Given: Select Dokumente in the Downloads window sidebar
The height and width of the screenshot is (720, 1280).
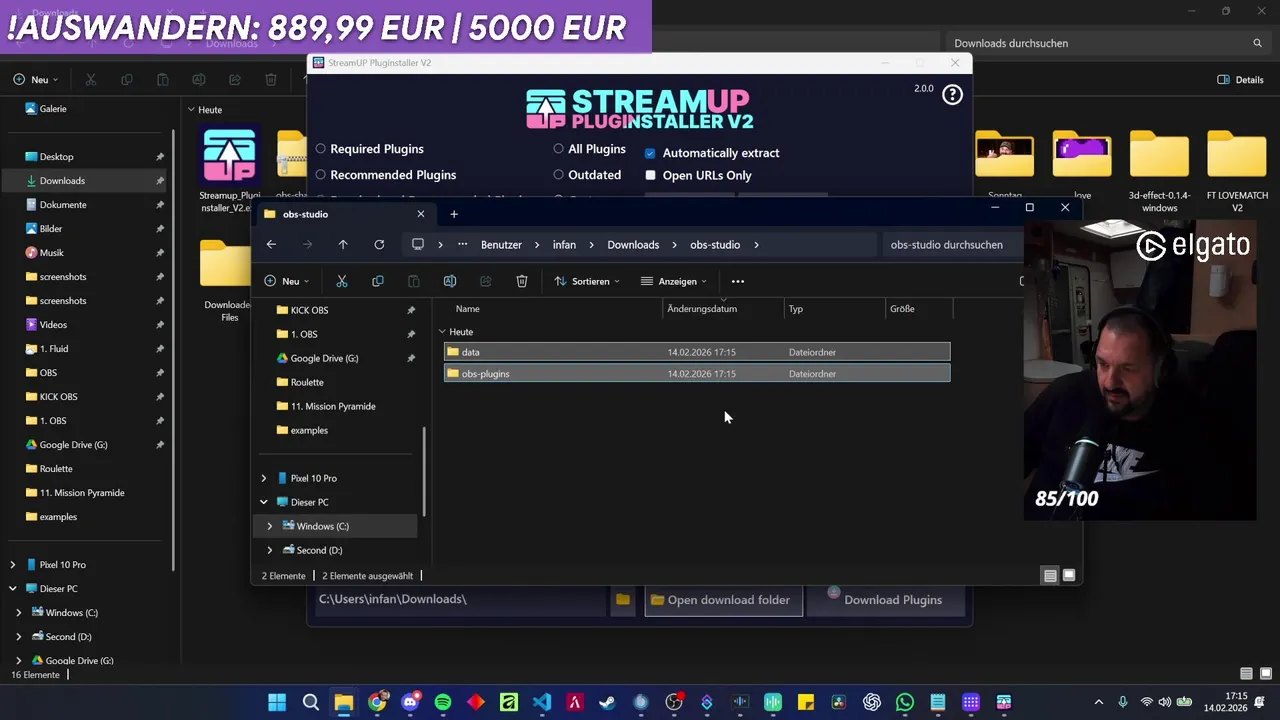Looking at the screenshot, I should (63, 205).
